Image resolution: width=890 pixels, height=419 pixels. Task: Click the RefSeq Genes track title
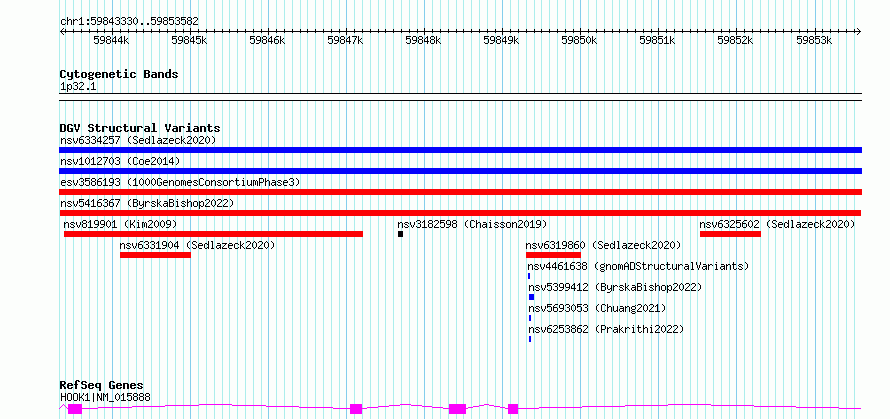[102, 386]
